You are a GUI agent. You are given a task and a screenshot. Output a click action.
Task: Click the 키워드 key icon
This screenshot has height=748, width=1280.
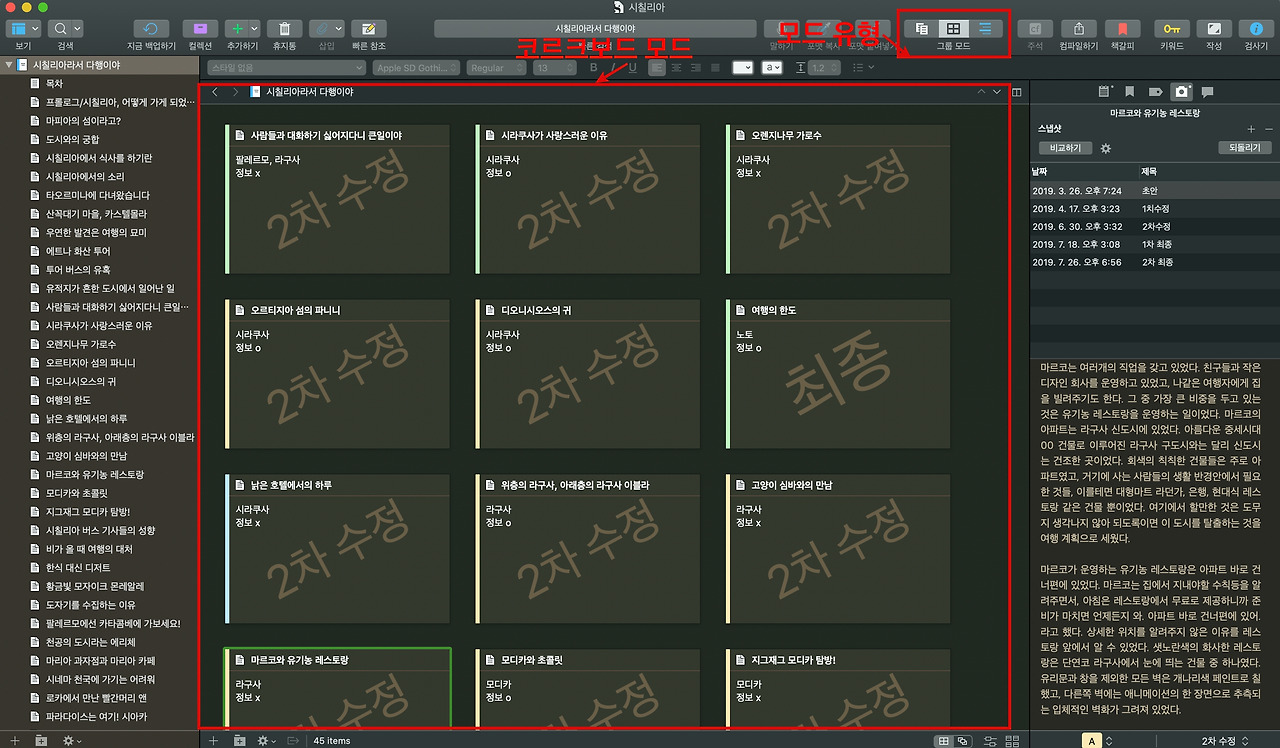tap(1172, 29)
